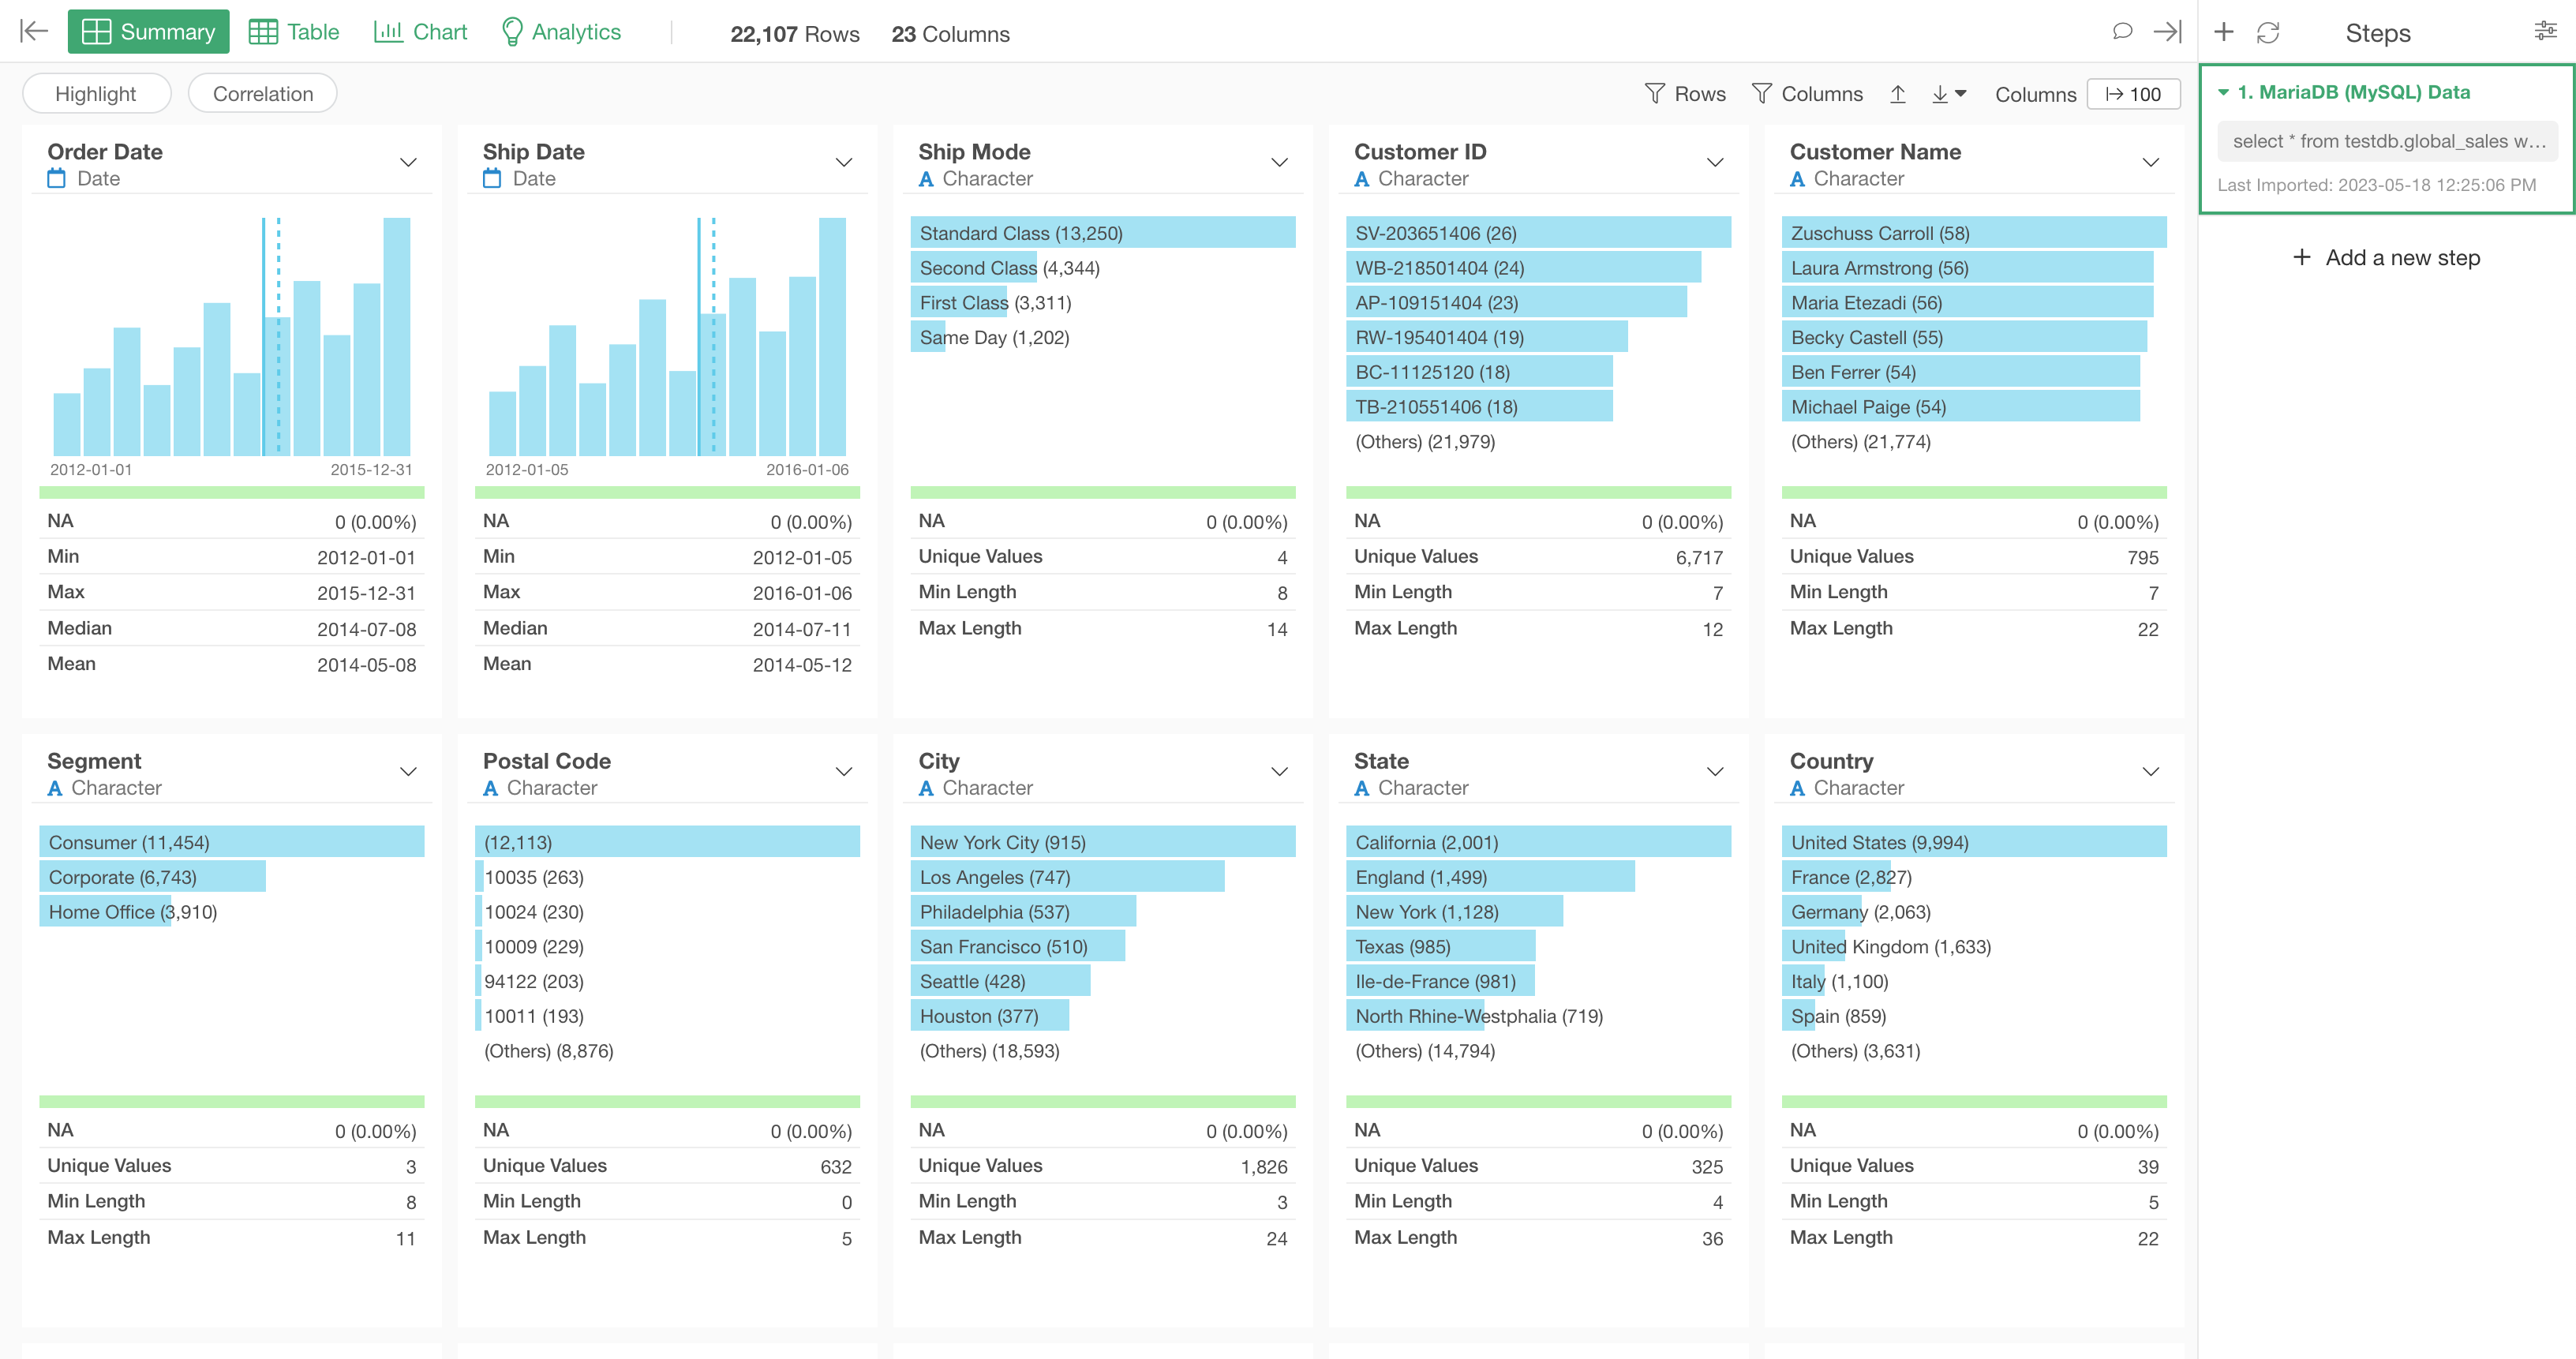Collapse the left sidebar arrow icon
Screen dimensions: 2576x1359
pyautogui.click(x=34, y=32)
